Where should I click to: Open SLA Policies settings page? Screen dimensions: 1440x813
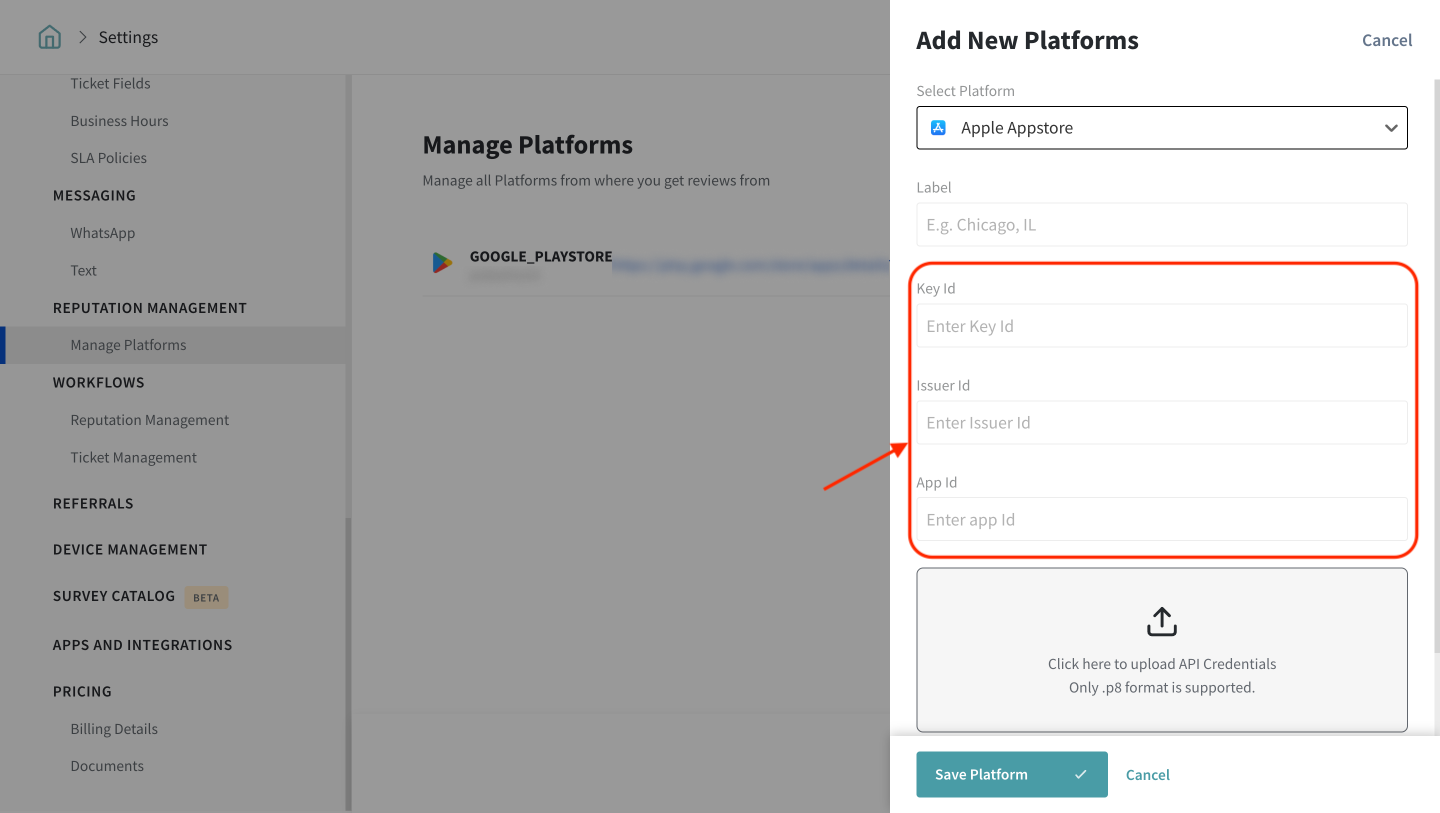coord(108,158)
